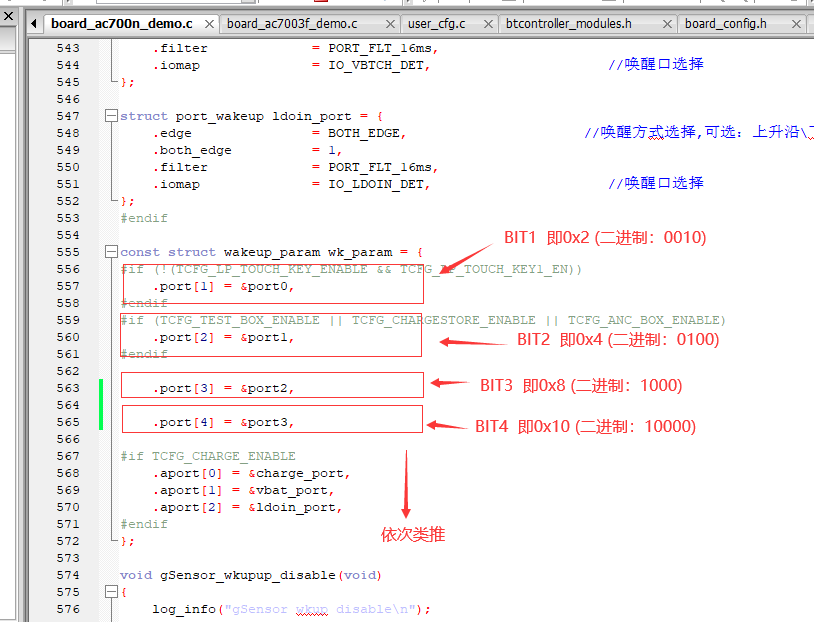The height and width of the screenshot is (622, 814).
Task: Click &port1 on line 560
Action: [x=264, y=337]
